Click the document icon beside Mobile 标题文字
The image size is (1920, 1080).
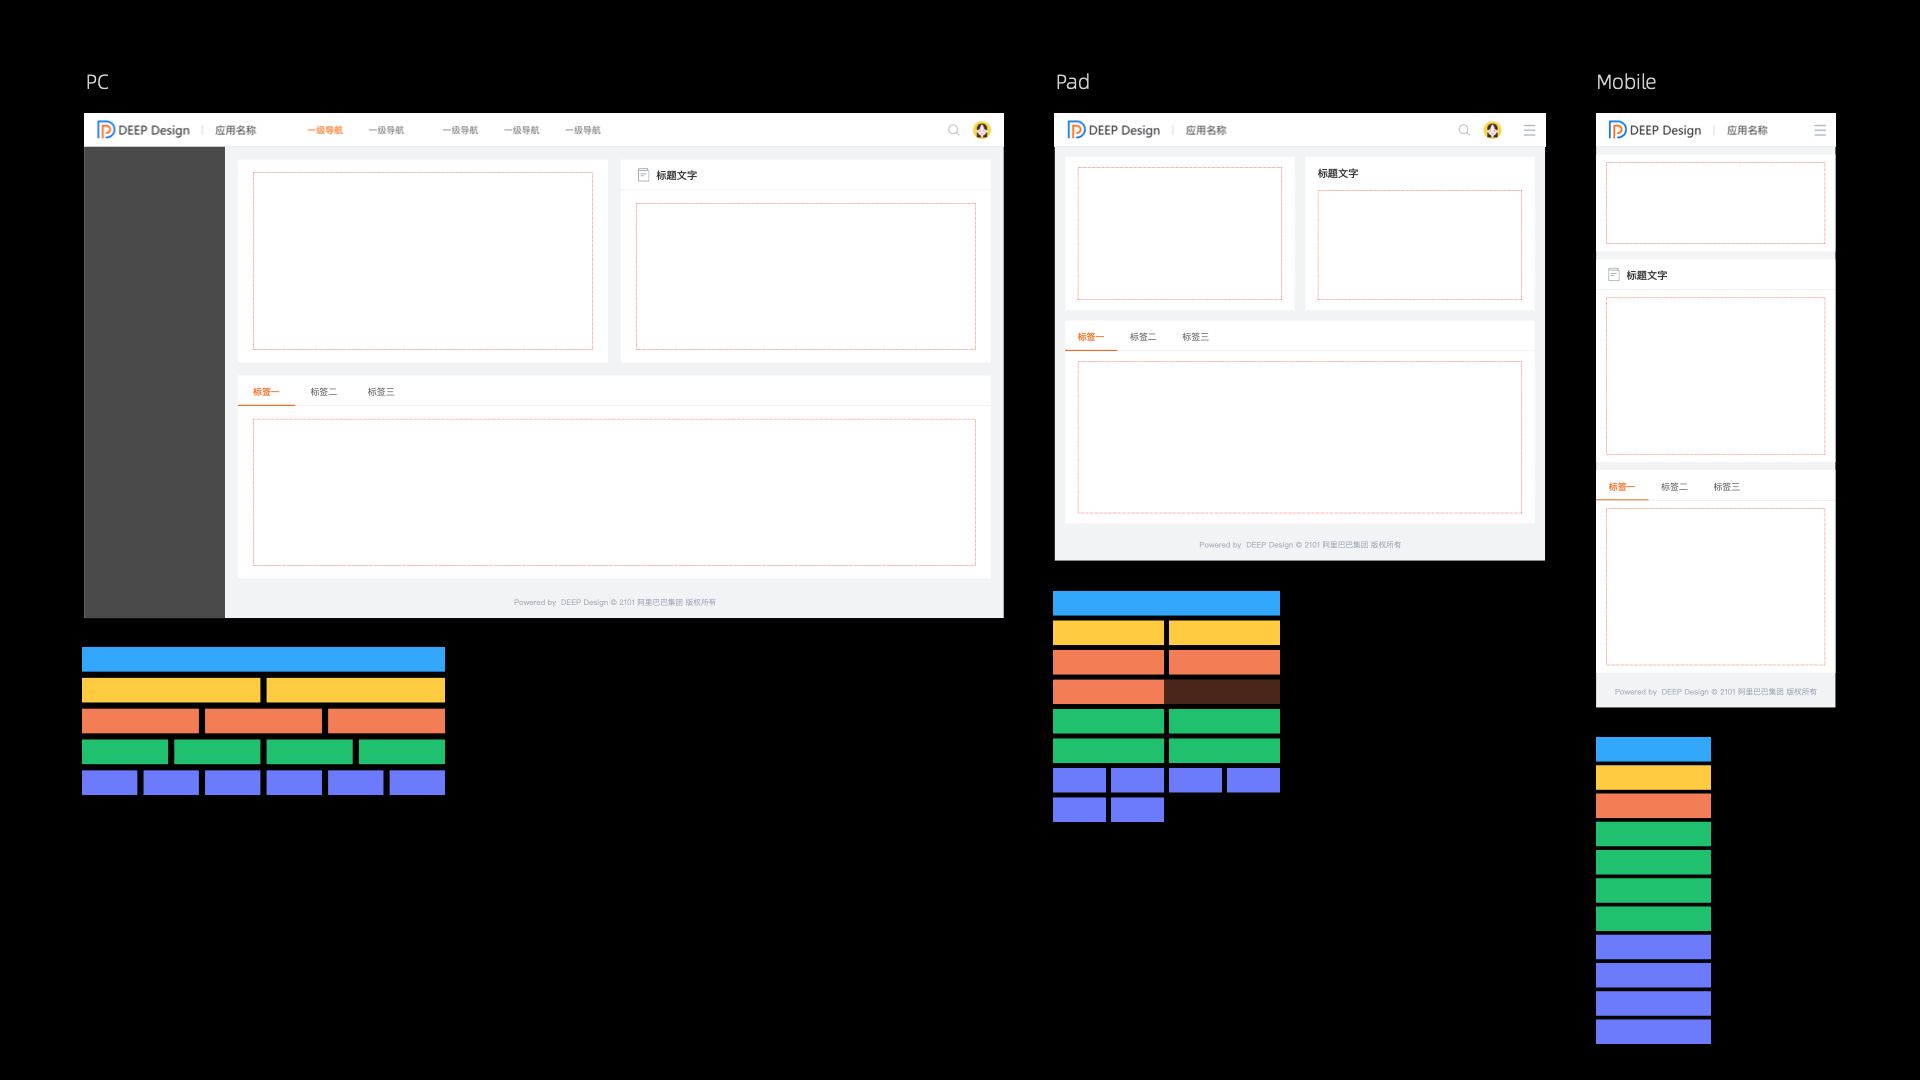[1613, 275]
